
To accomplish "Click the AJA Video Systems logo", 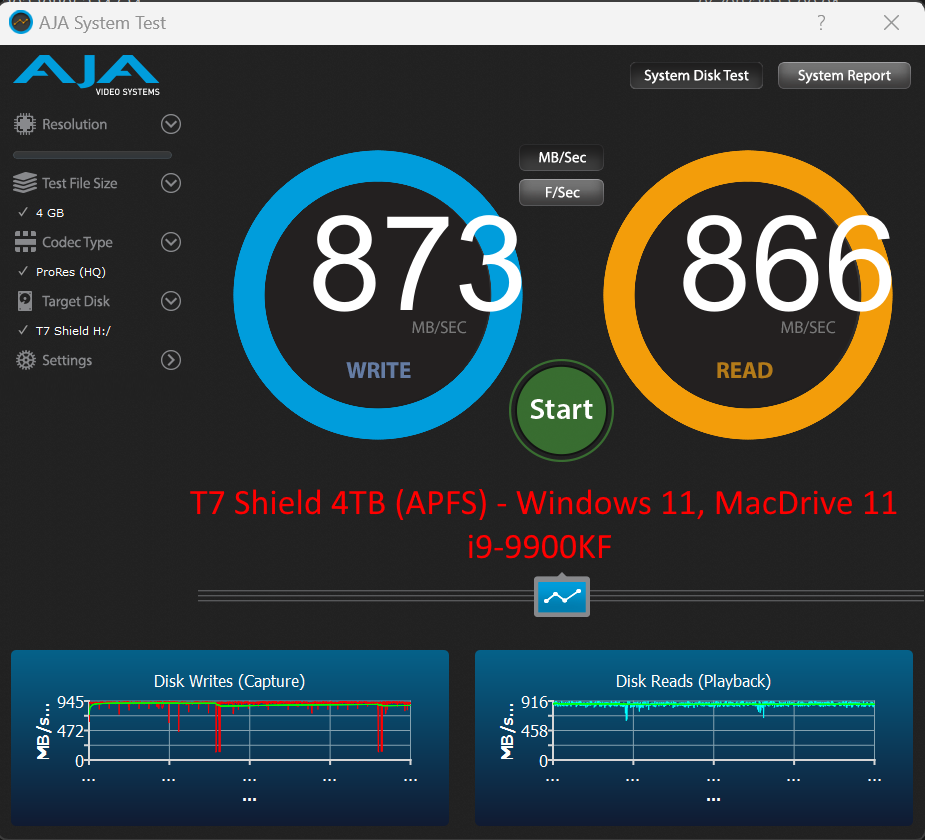I will point(87,75).
